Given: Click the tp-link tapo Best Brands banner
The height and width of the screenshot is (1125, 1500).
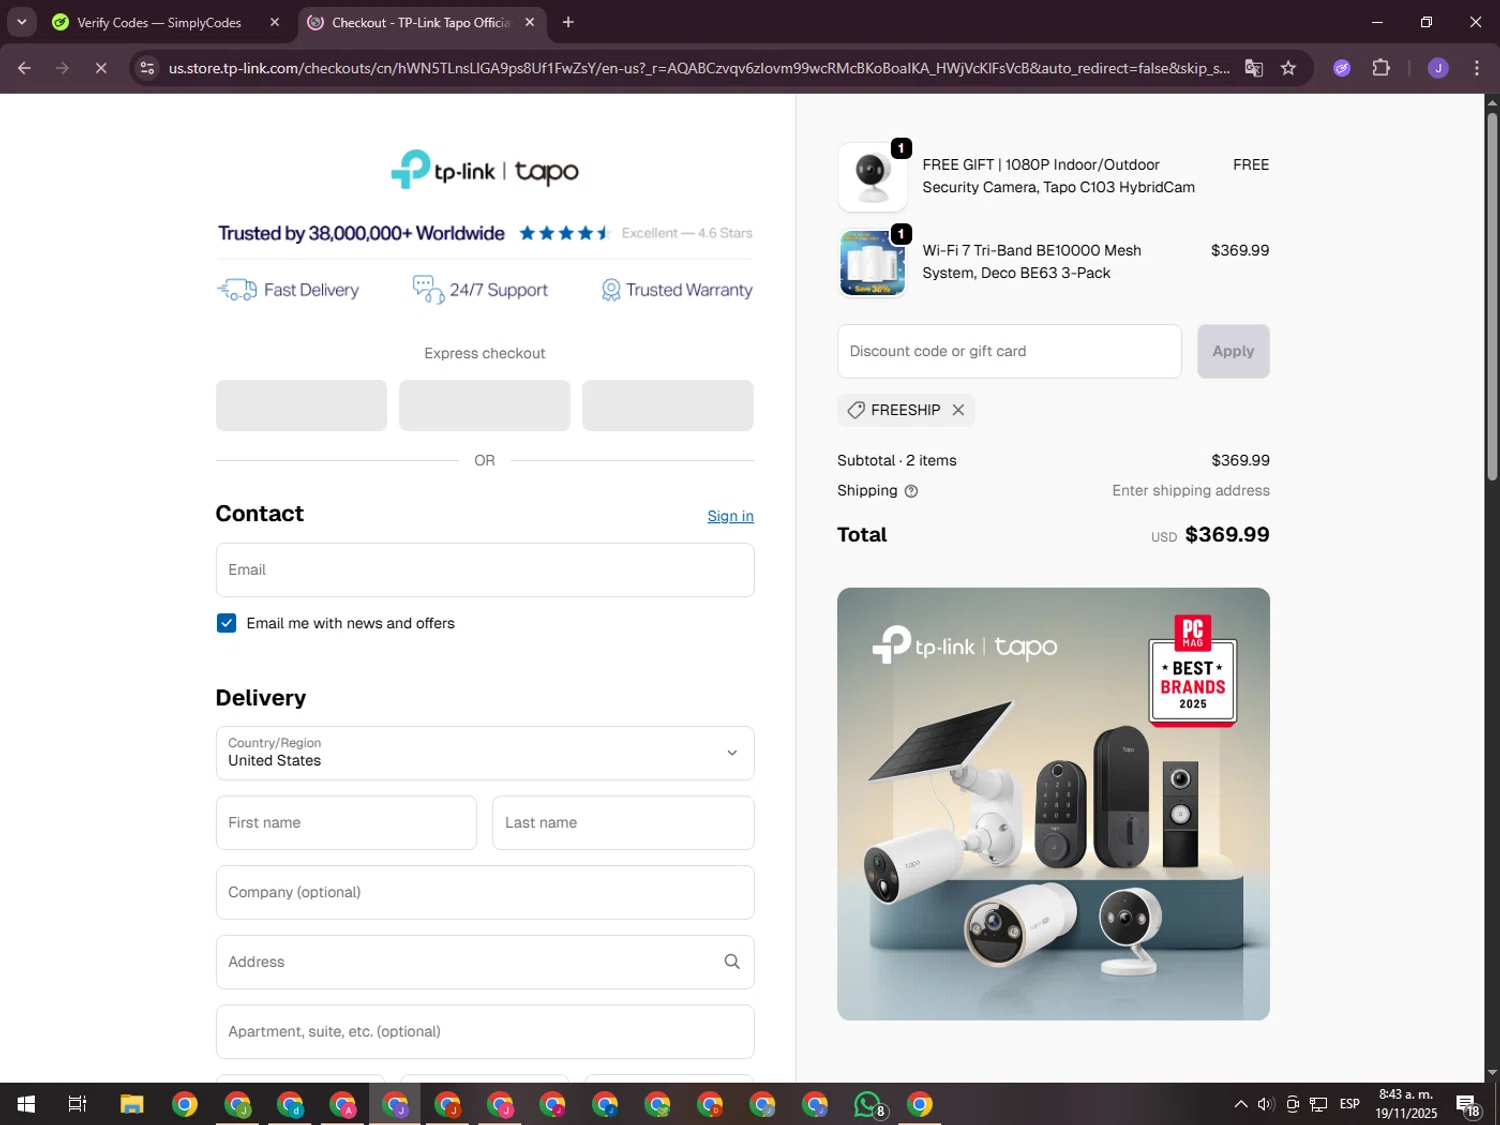Looking at the screenshot, I should tap(1053, 804).
